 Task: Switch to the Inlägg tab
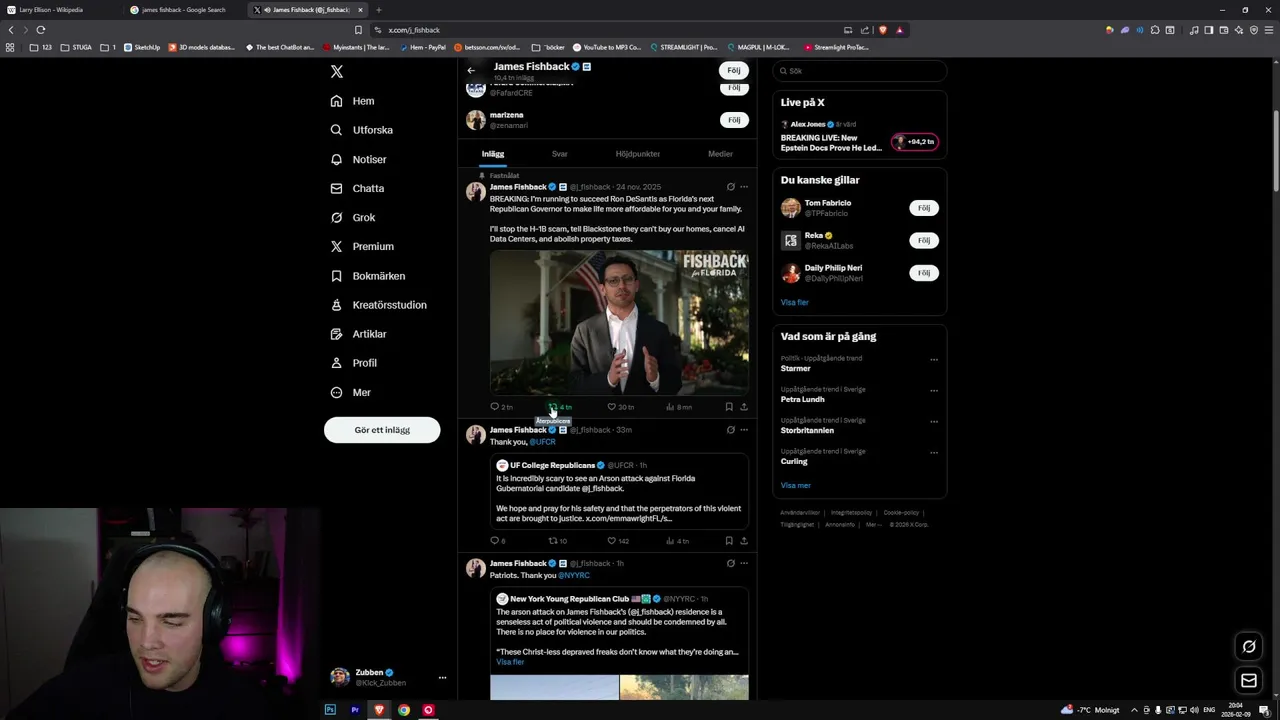493,154
